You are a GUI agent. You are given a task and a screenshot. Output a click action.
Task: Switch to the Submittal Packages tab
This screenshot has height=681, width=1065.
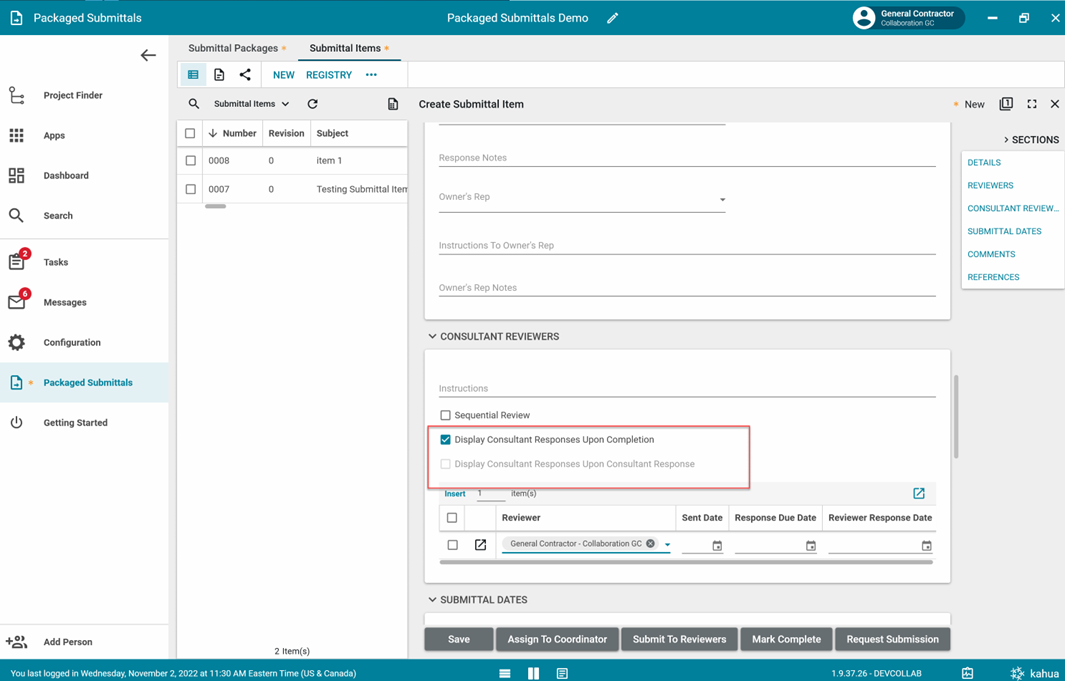click(233, 48)
